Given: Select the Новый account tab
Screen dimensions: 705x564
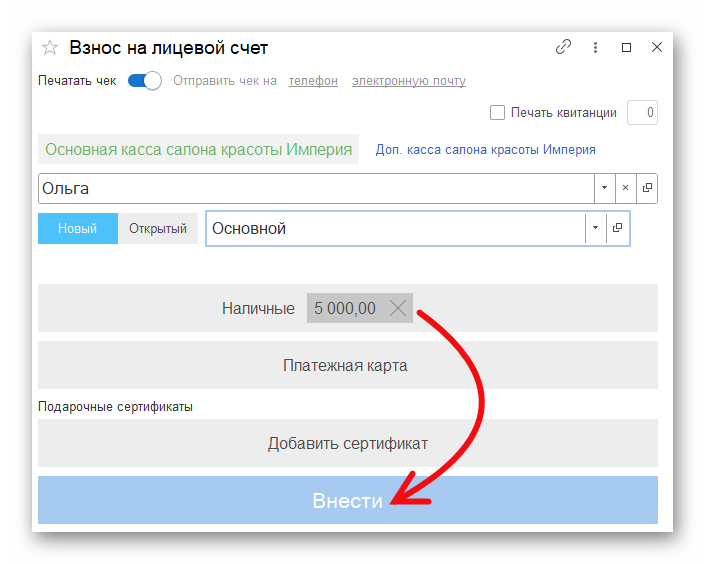Looking at the screenshot, I should point(78,228).
